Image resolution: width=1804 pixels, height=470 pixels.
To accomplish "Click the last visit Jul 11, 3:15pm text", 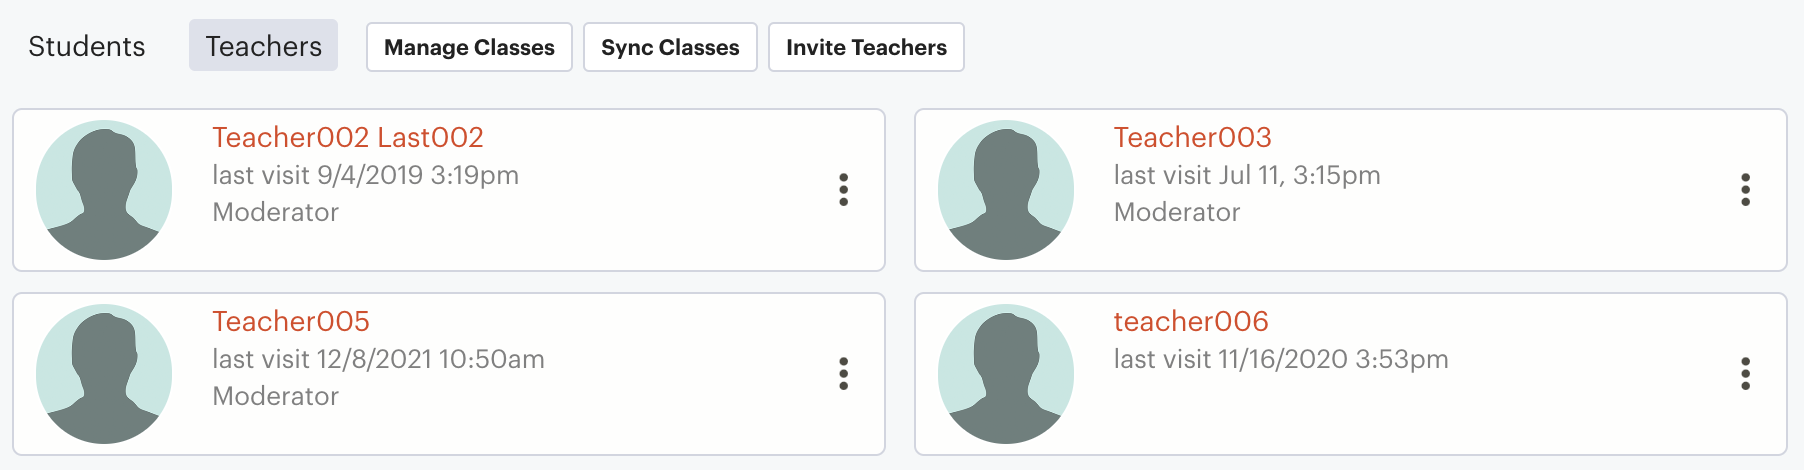I will (1247, 175).
